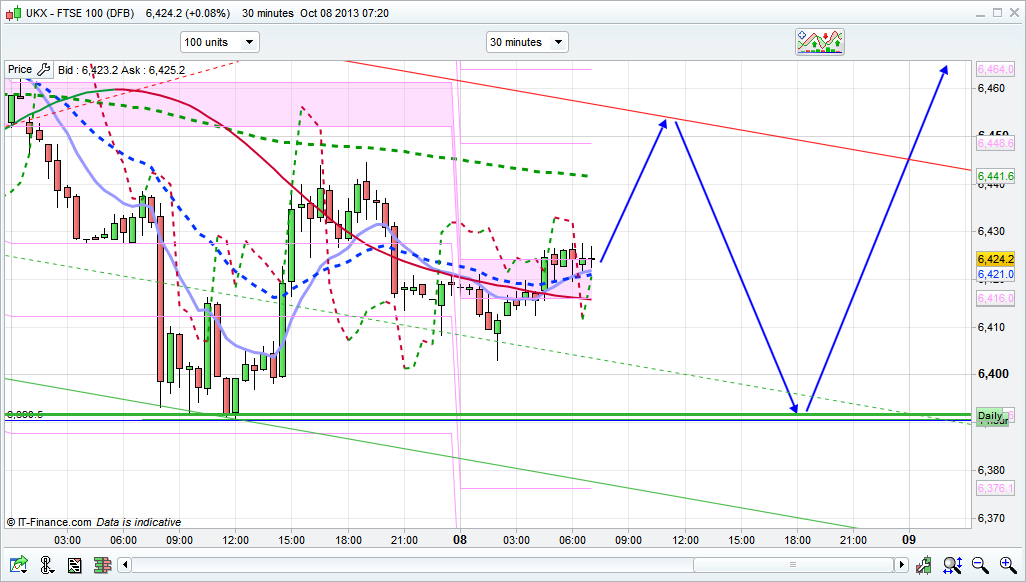Click the stacked bars icon in bottom toolbar
The height and width of the screenshot is (582, 1026).
coord(102,565)
